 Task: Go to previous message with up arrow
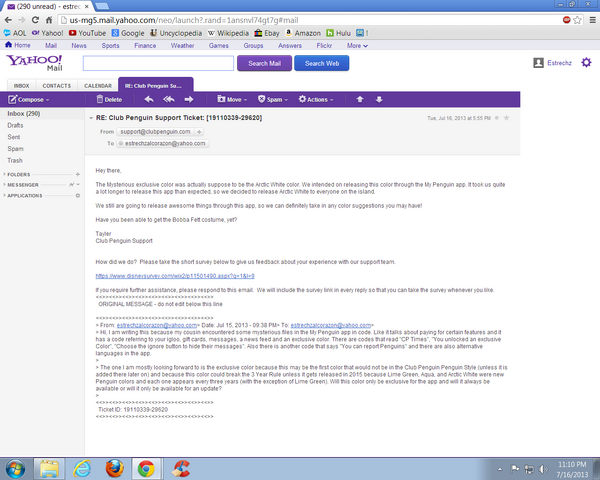click(360, 100)
